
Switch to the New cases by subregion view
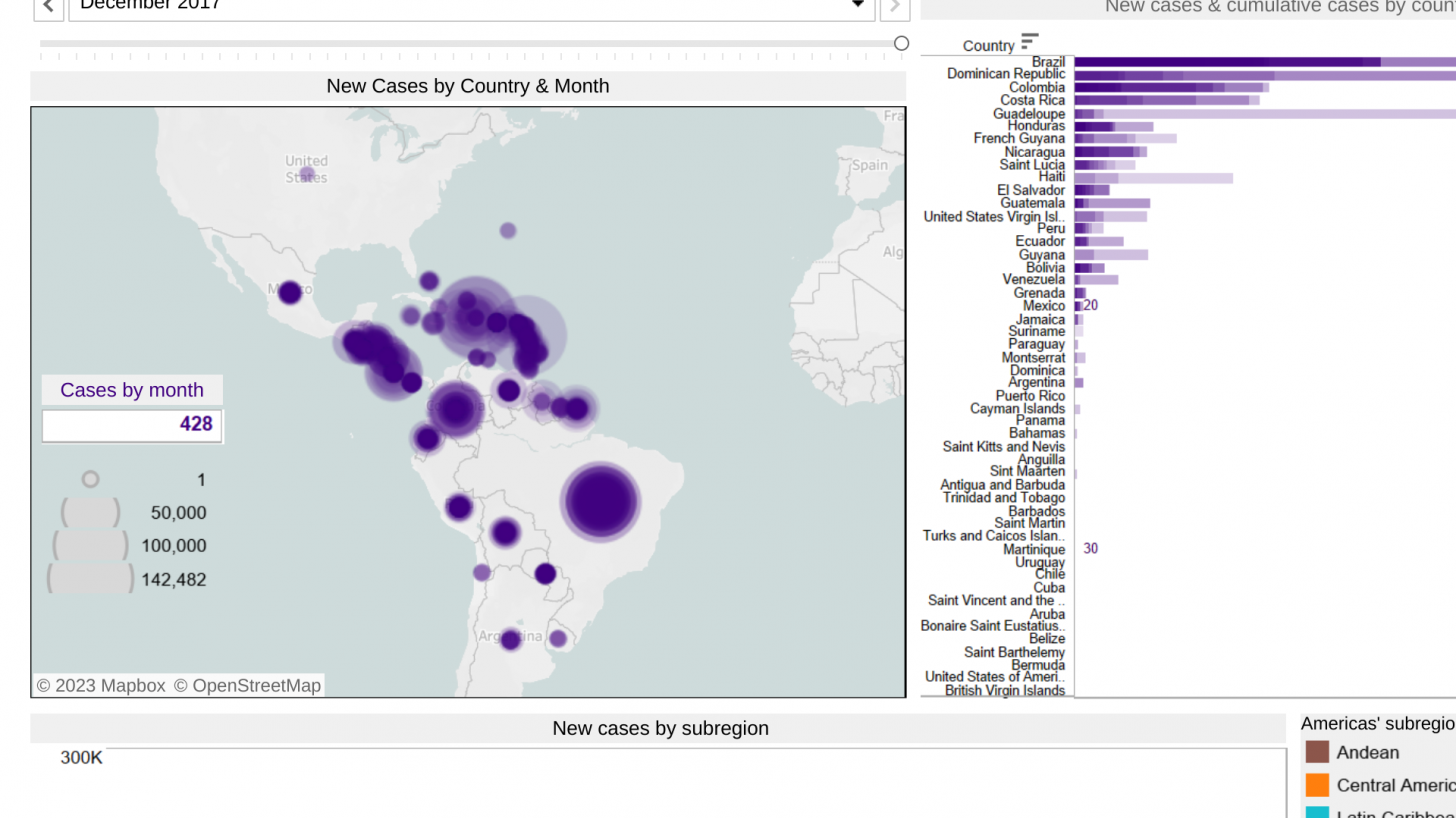(660, 728)
